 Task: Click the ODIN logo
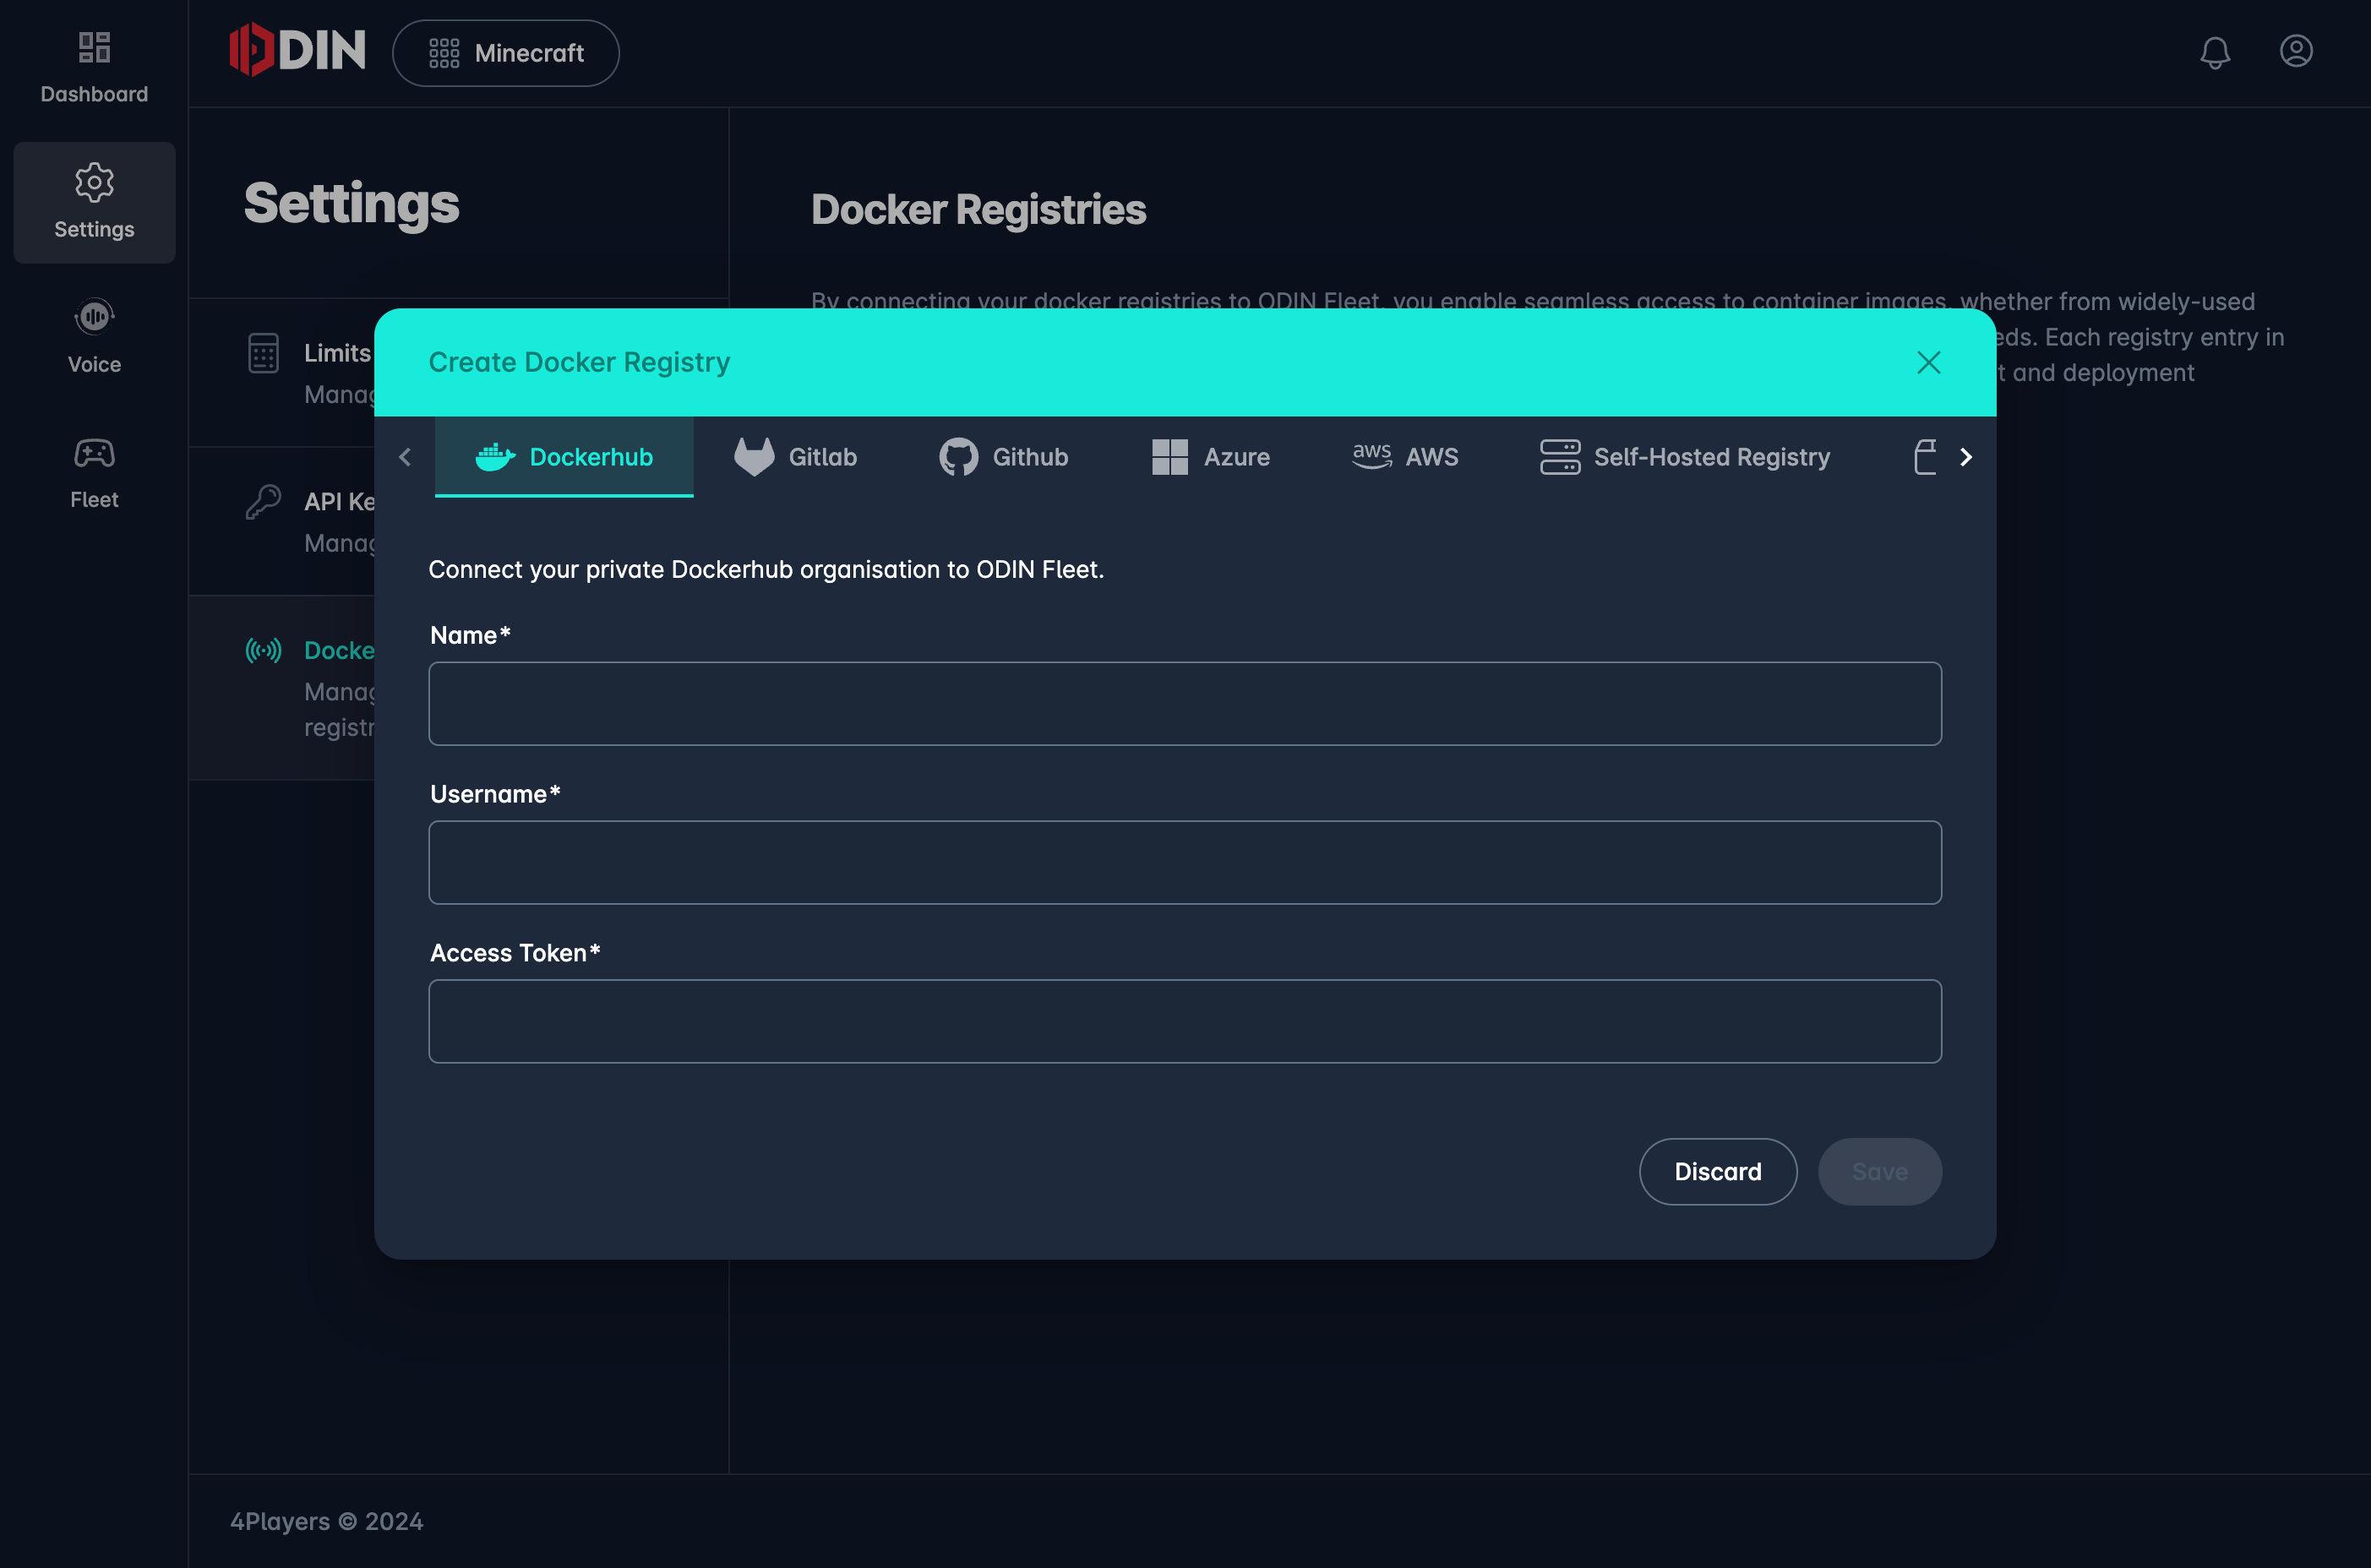tap(297, 50)
